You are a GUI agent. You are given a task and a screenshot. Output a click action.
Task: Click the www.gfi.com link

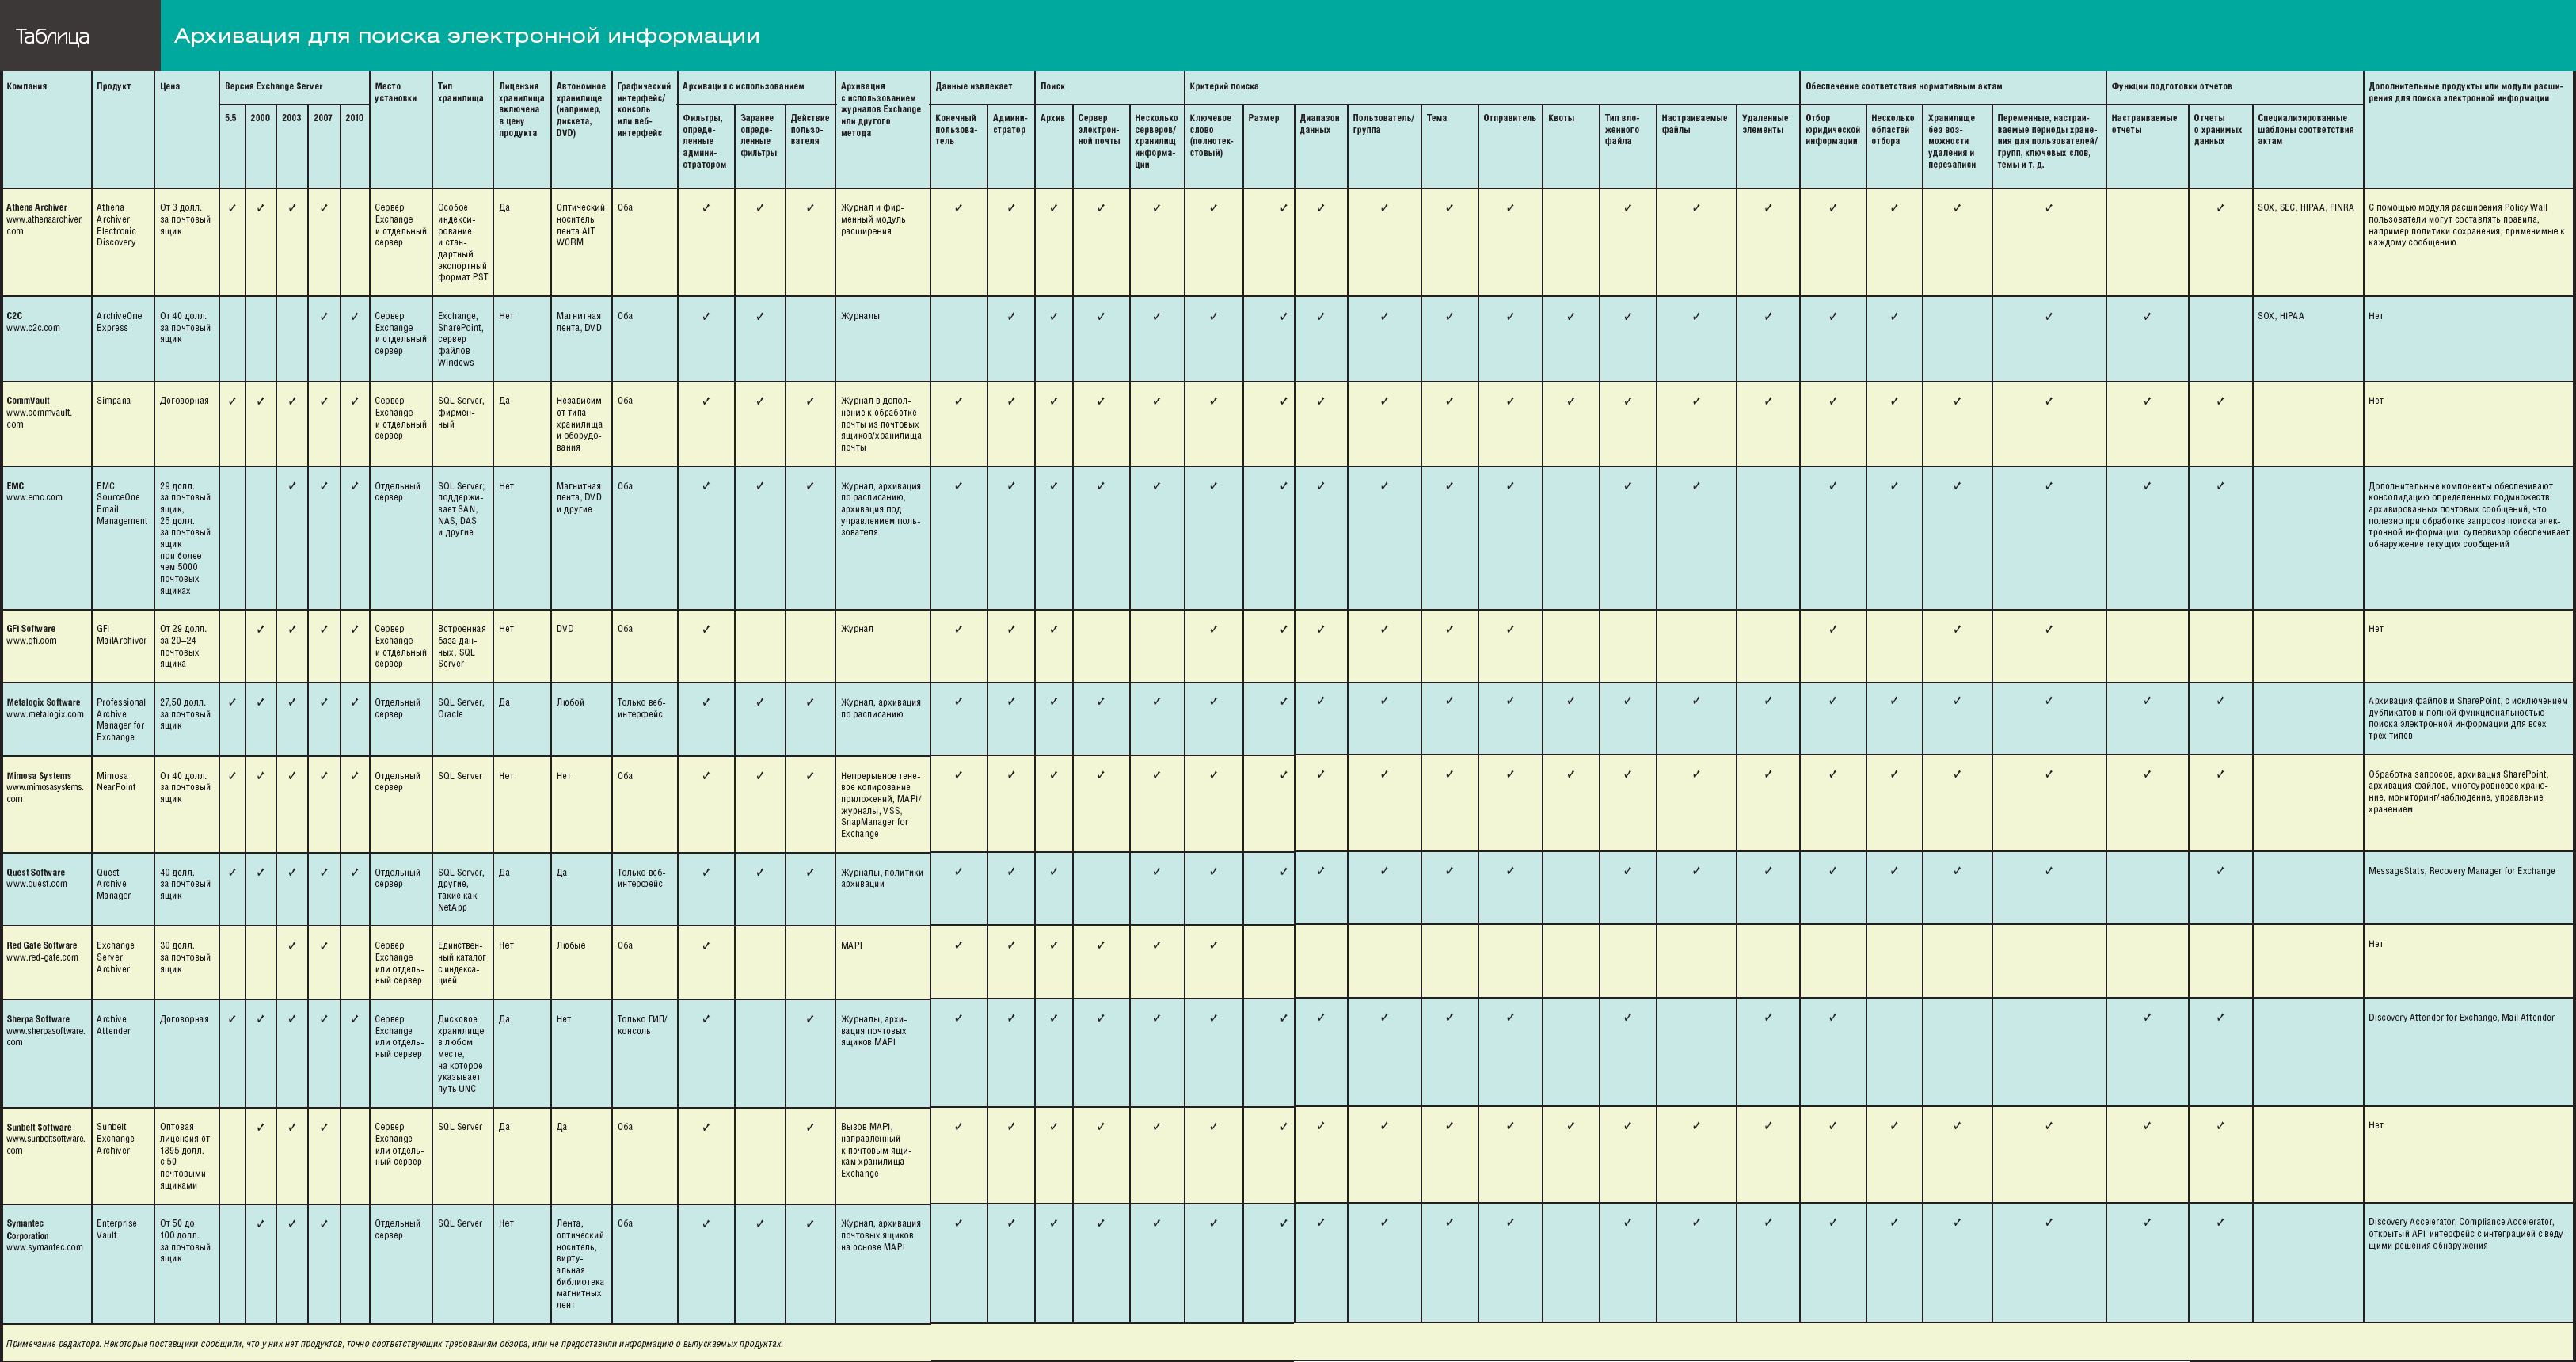tap(31, 641)
